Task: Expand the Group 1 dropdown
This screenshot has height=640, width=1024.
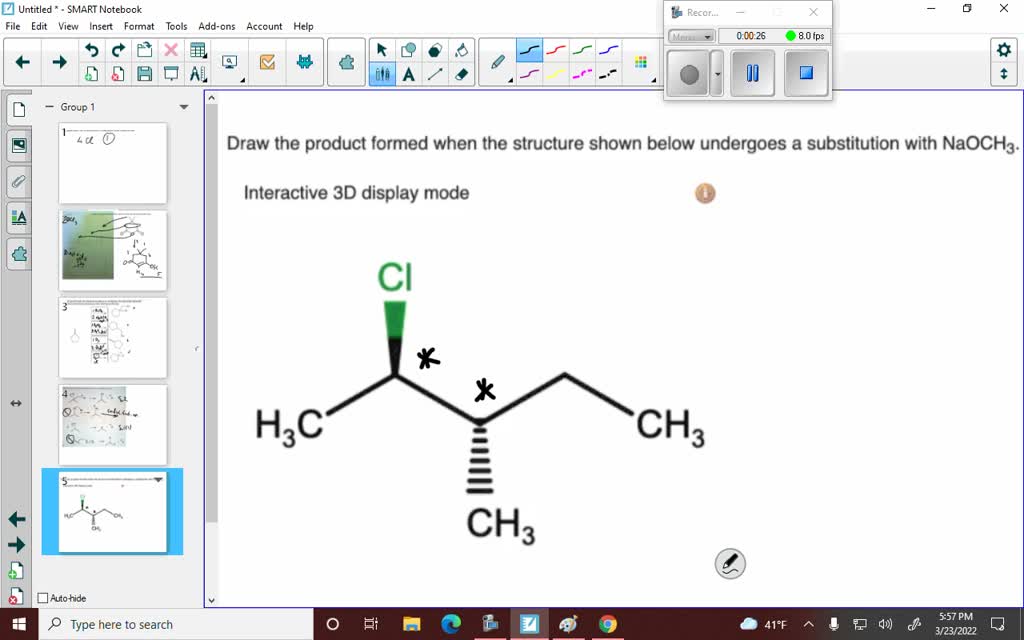Action: click(183, 106)
